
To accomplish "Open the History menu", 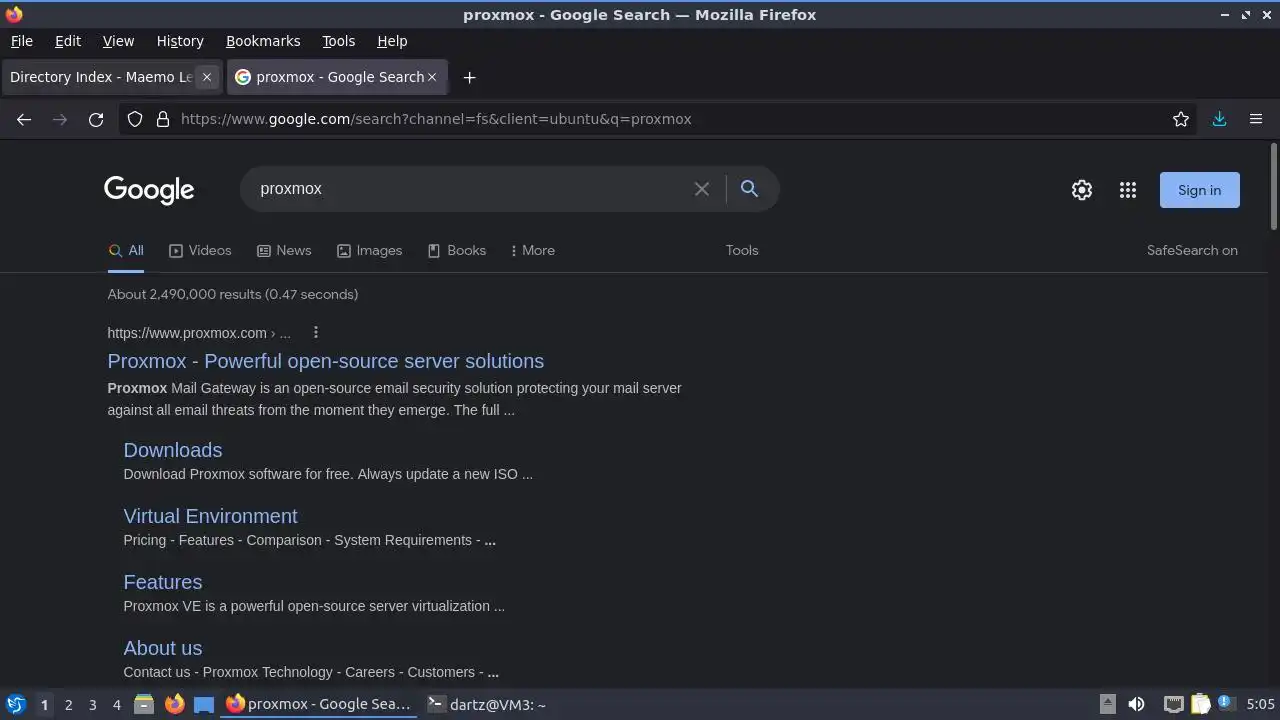I will click(x=180, y=41).
